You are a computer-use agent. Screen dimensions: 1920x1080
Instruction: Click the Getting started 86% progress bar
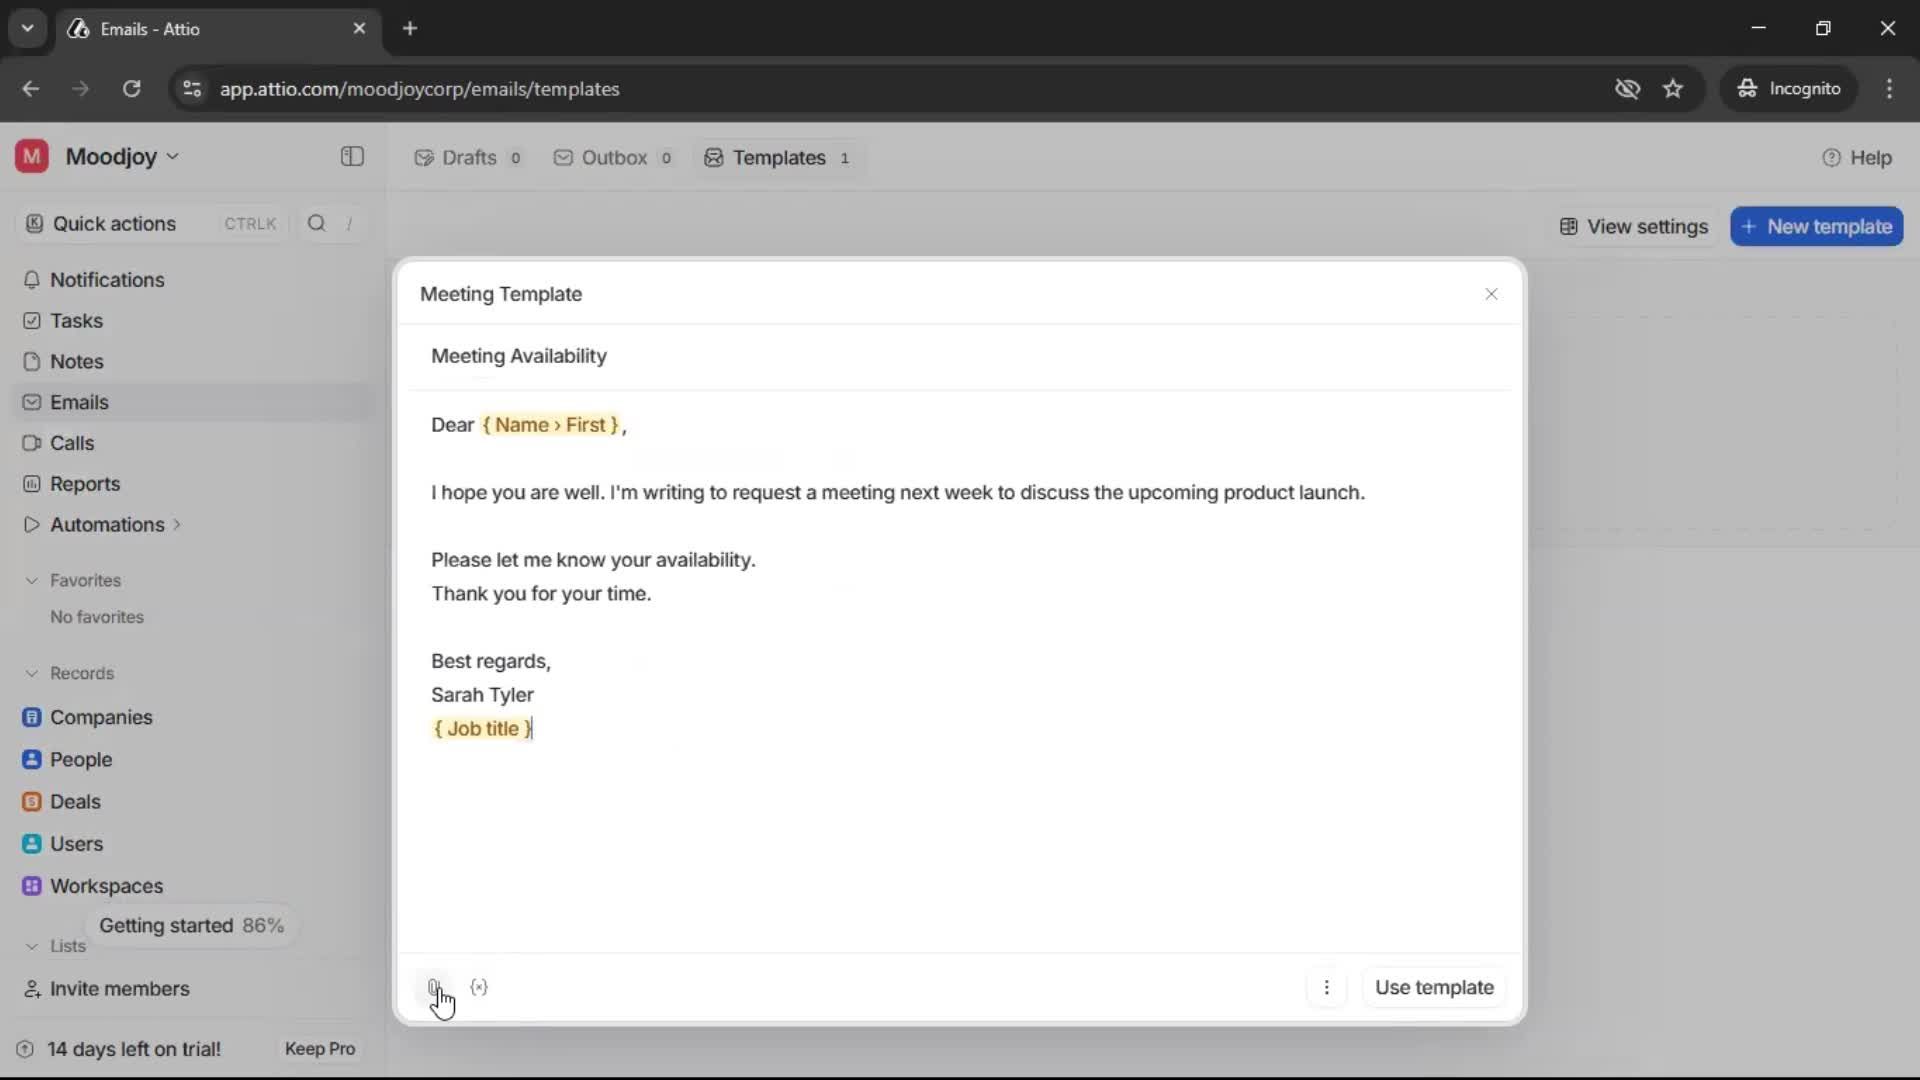coord(192,925)
